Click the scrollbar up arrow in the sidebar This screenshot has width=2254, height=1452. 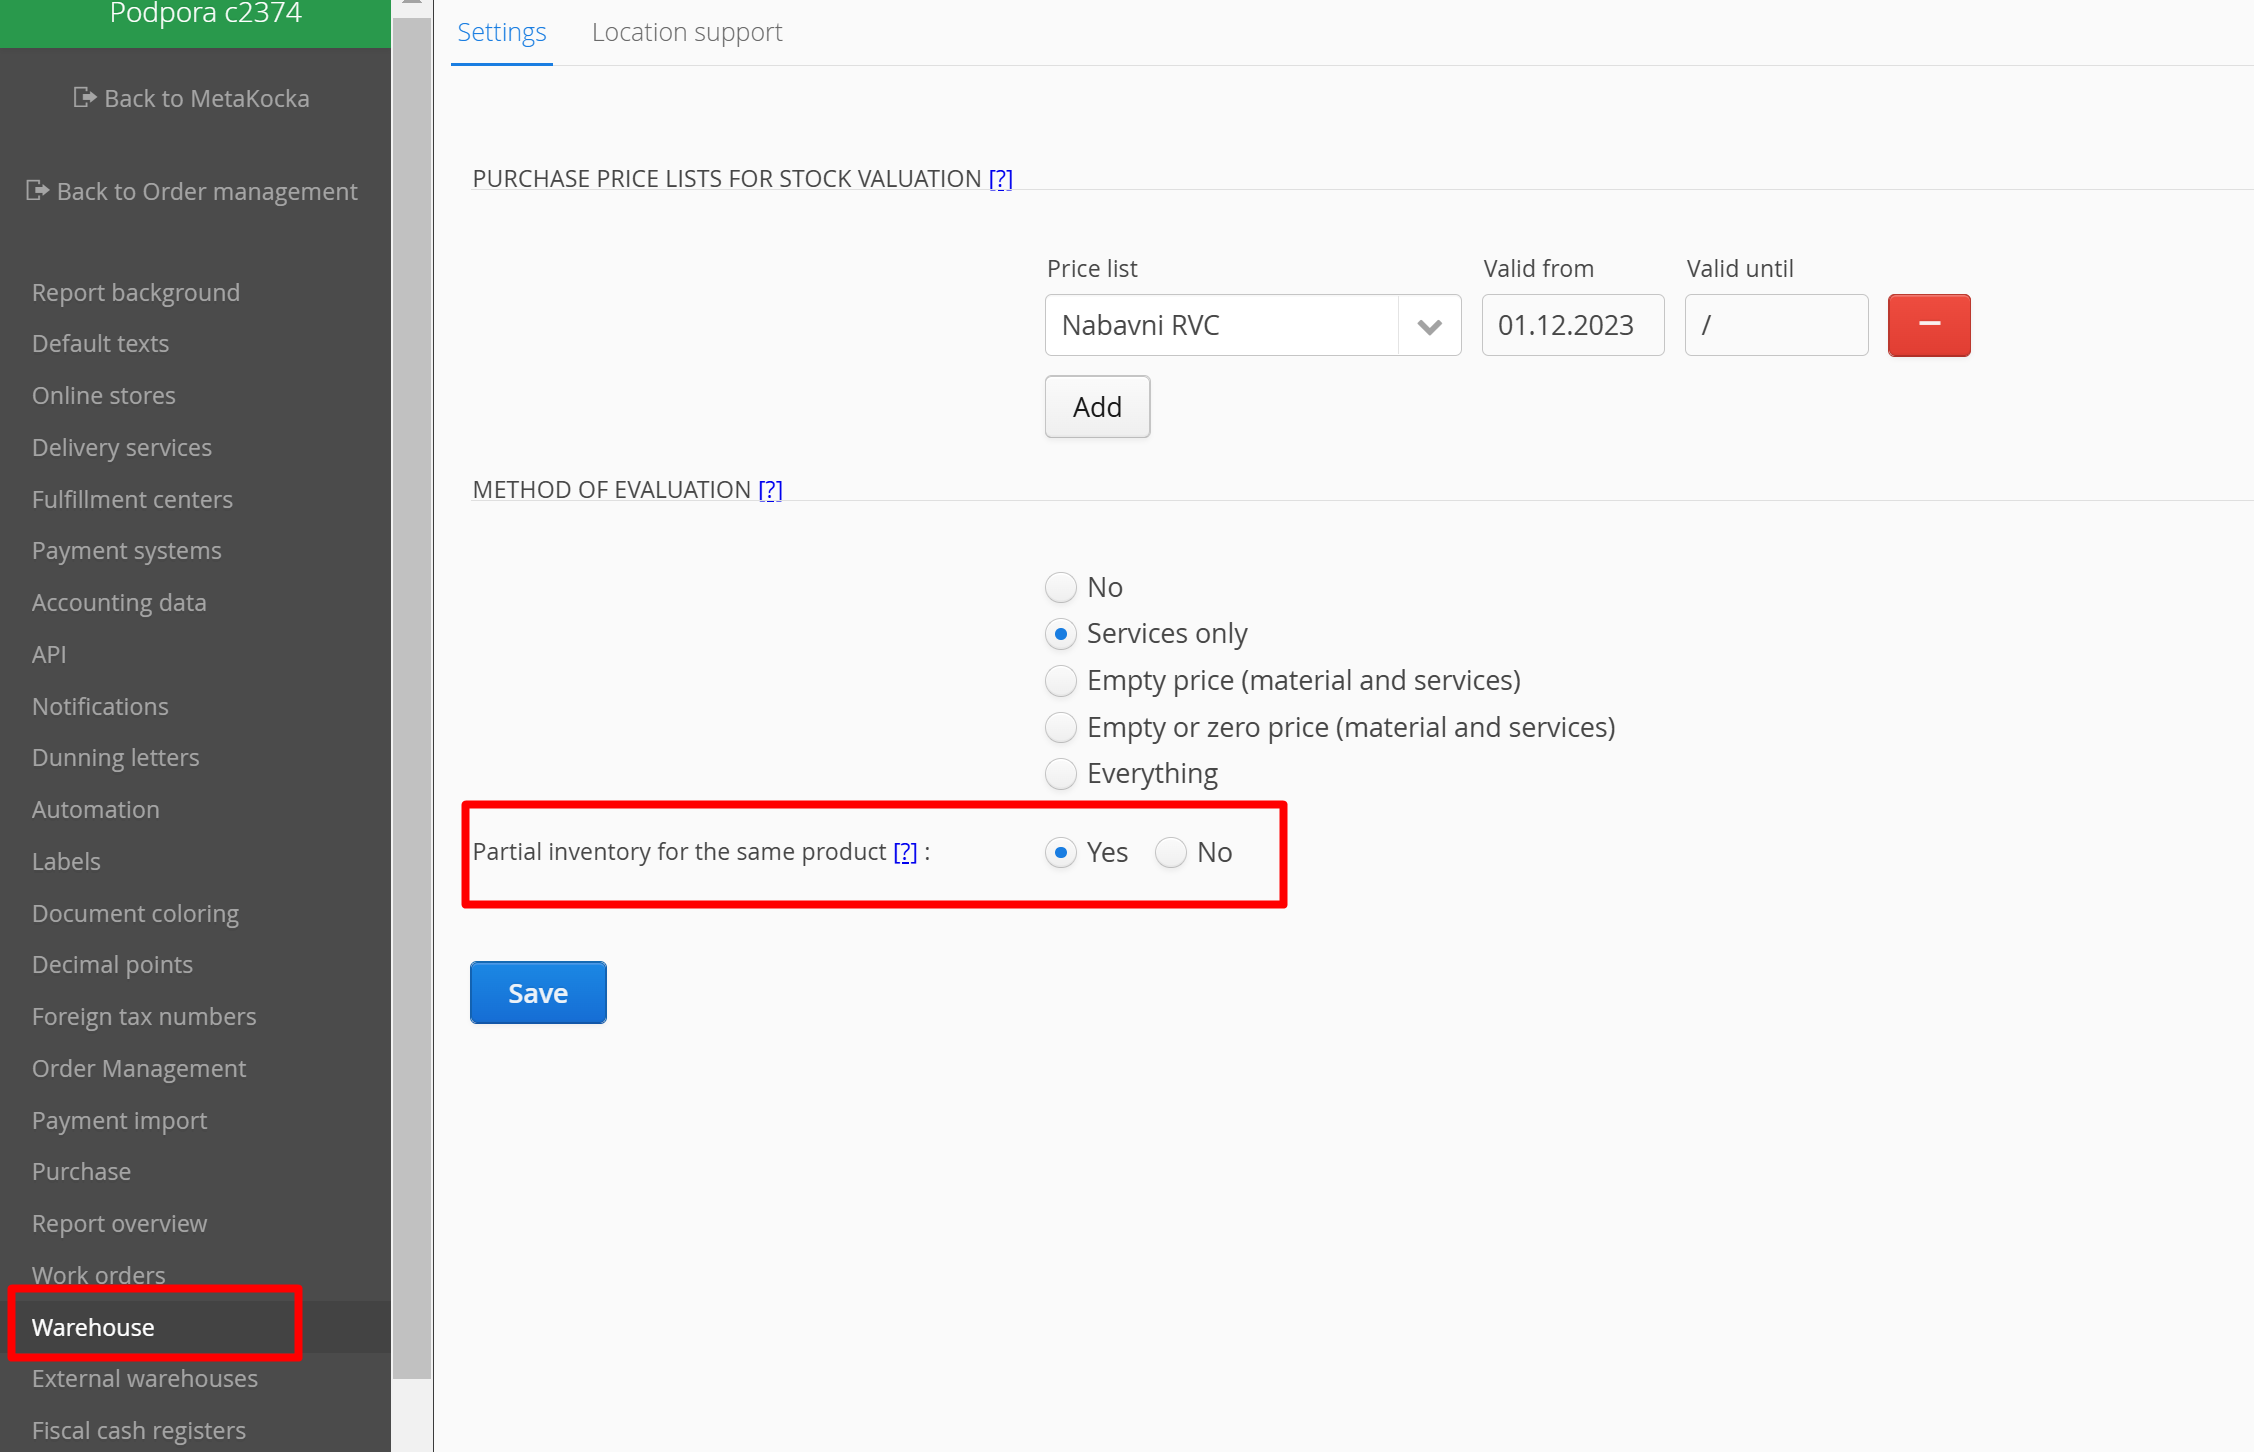tap(411, 5)
